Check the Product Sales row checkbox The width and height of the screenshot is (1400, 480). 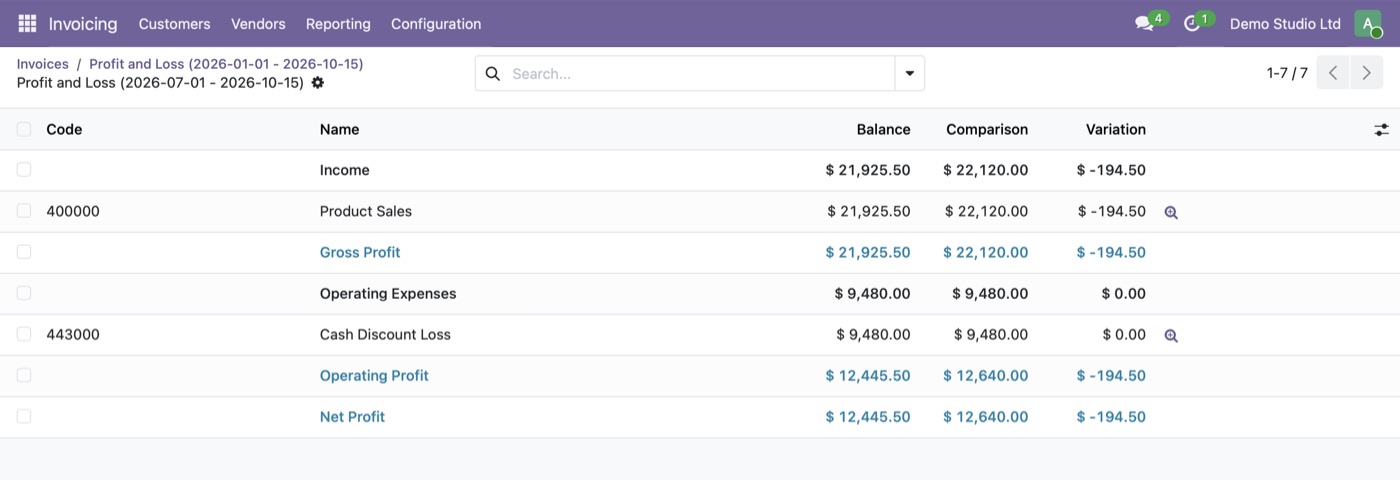pos(24,211)
